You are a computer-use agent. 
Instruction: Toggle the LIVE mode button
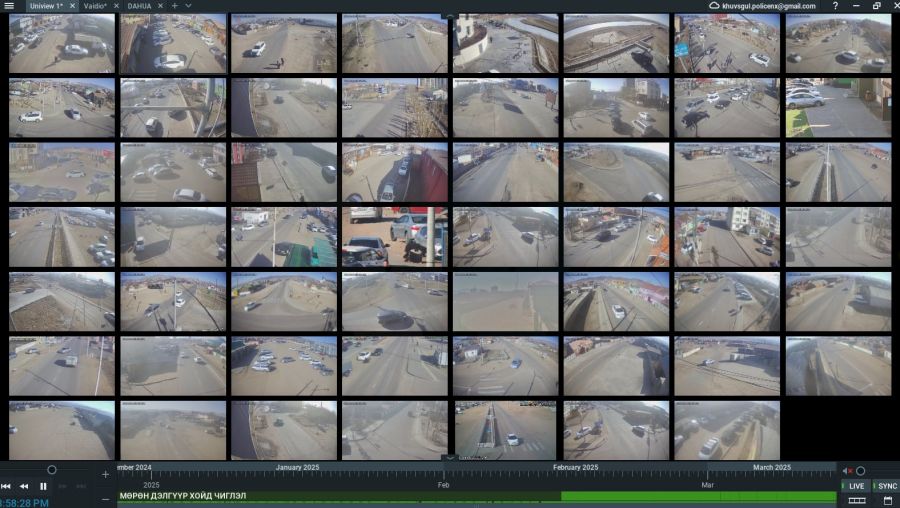[856, 486]
